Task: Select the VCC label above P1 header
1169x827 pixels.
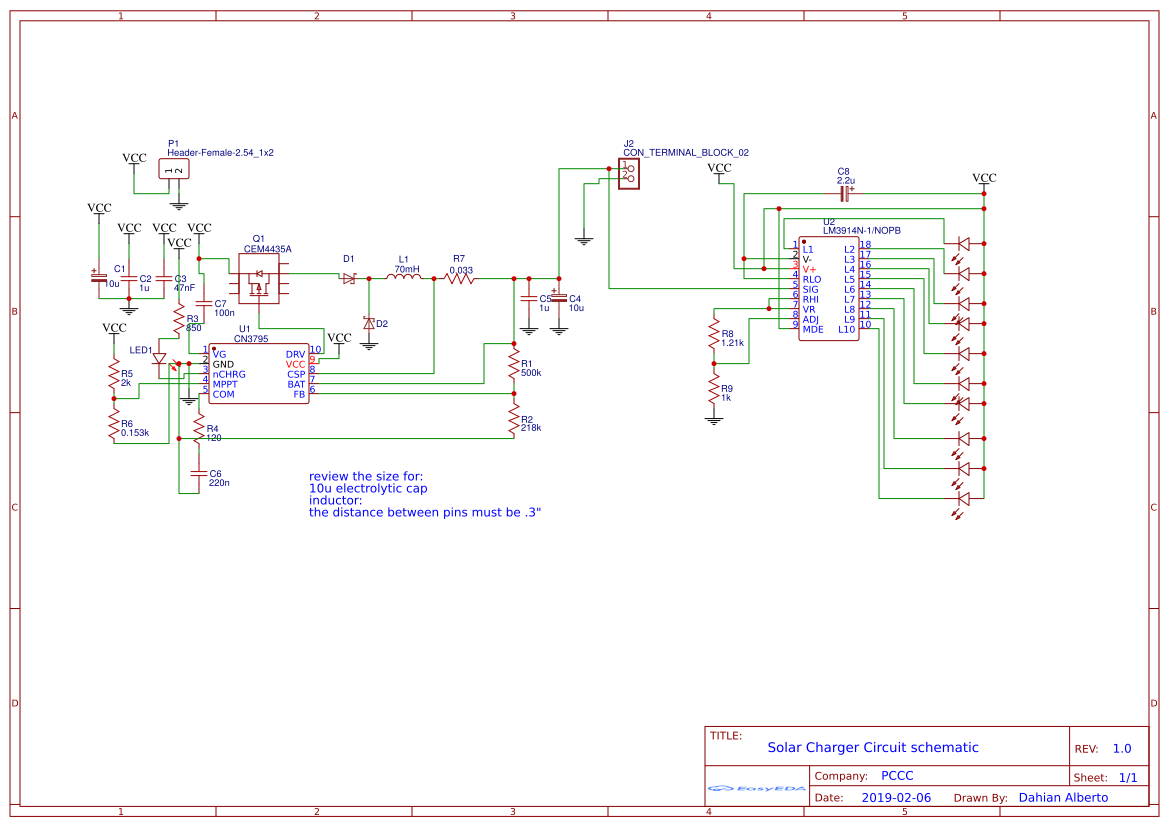Action: [x=134, y=157]
